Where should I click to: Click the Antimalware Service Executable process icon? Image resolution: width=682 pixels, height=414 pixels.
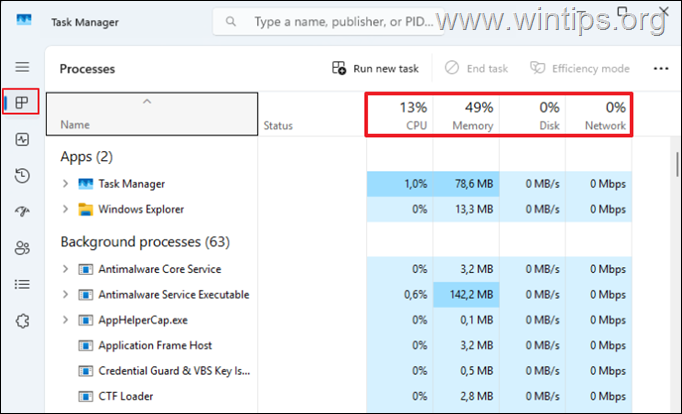(x=86, y=295)
